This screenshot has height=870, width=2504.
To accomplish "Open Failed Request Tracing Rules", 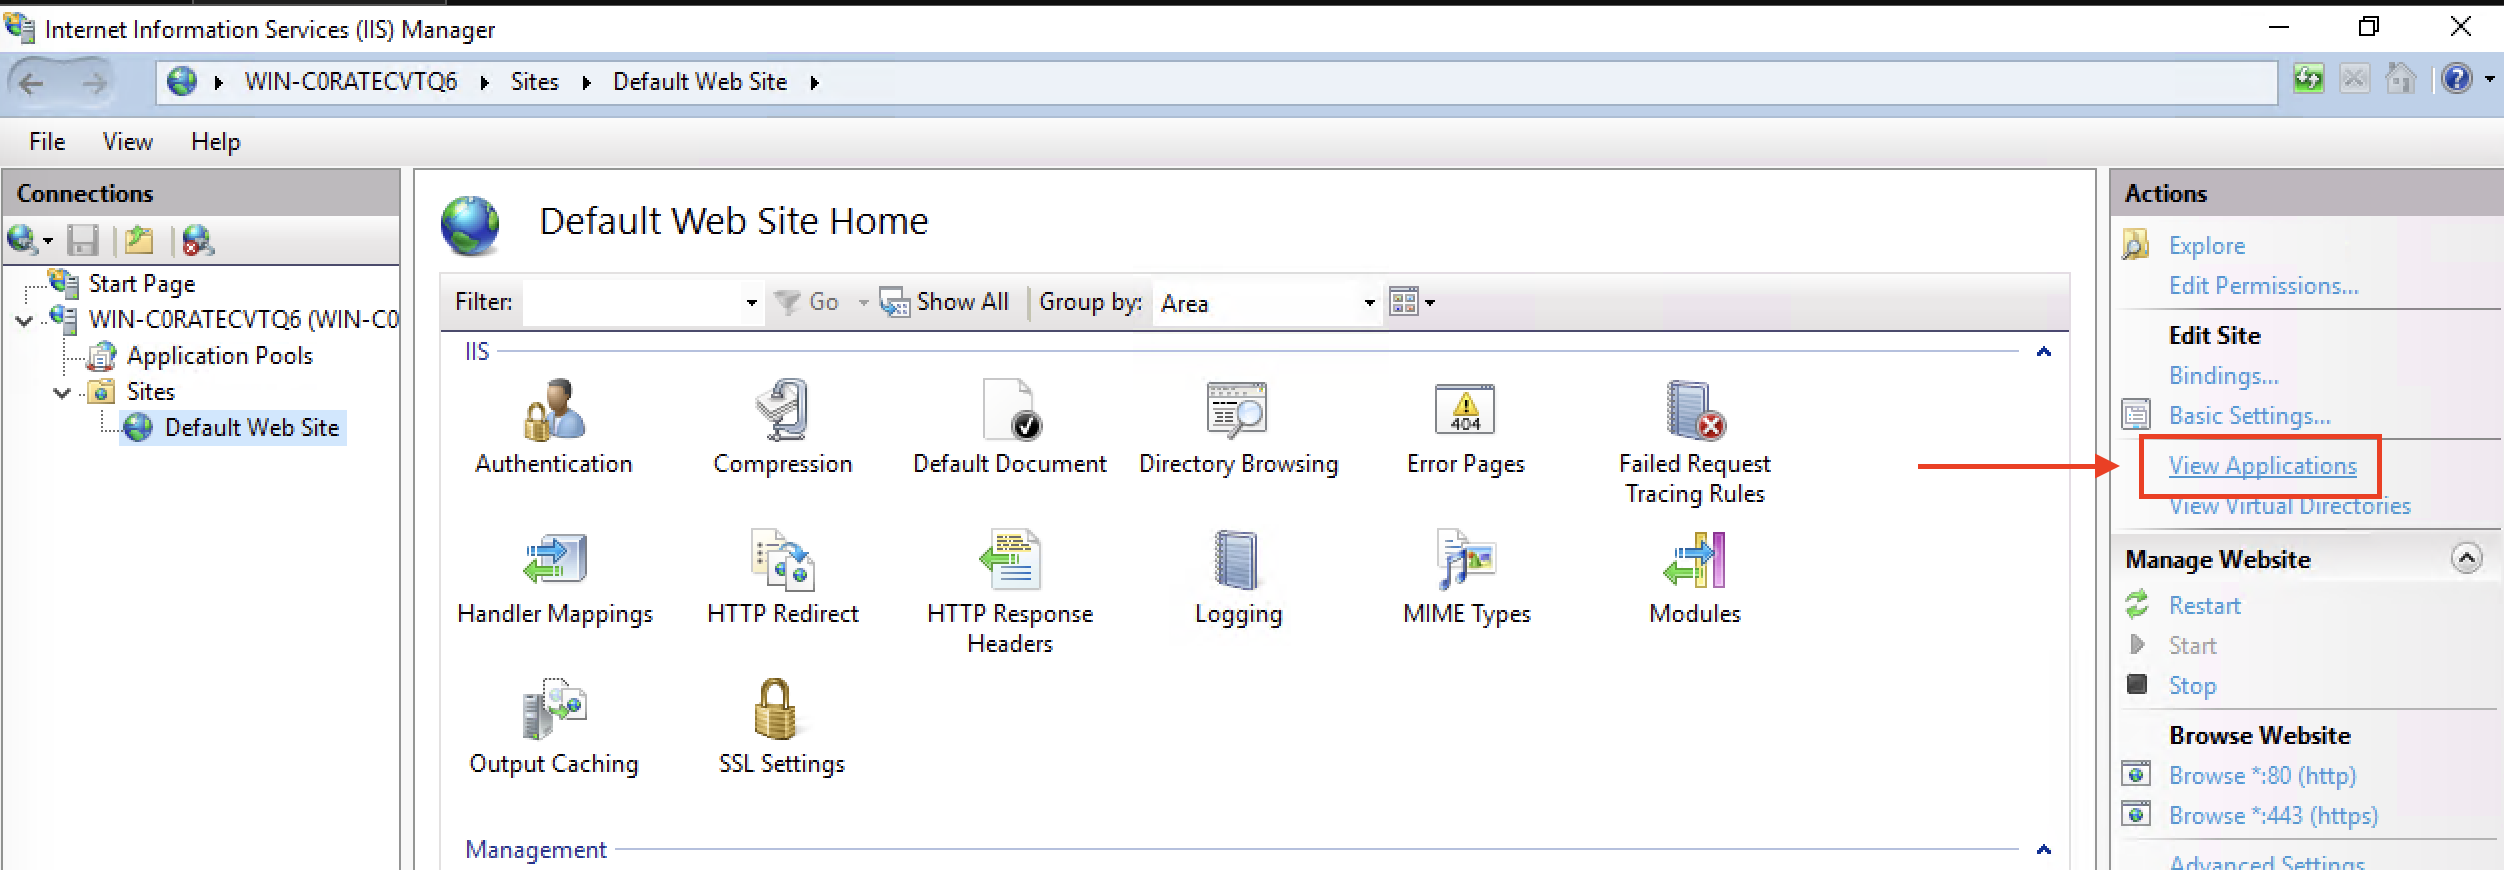I will click(x=1695, y=442).
